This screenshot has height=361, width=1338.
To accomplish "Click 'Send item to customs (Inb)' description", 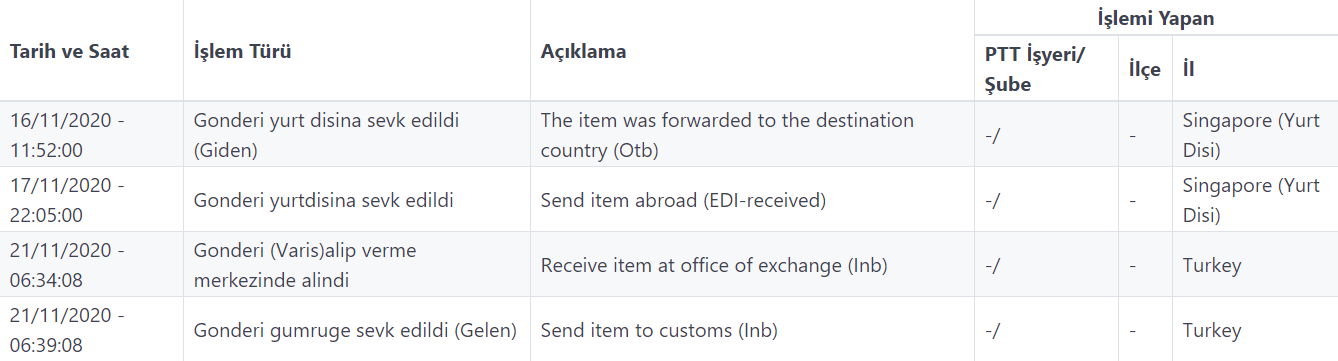I will [659, 330].
